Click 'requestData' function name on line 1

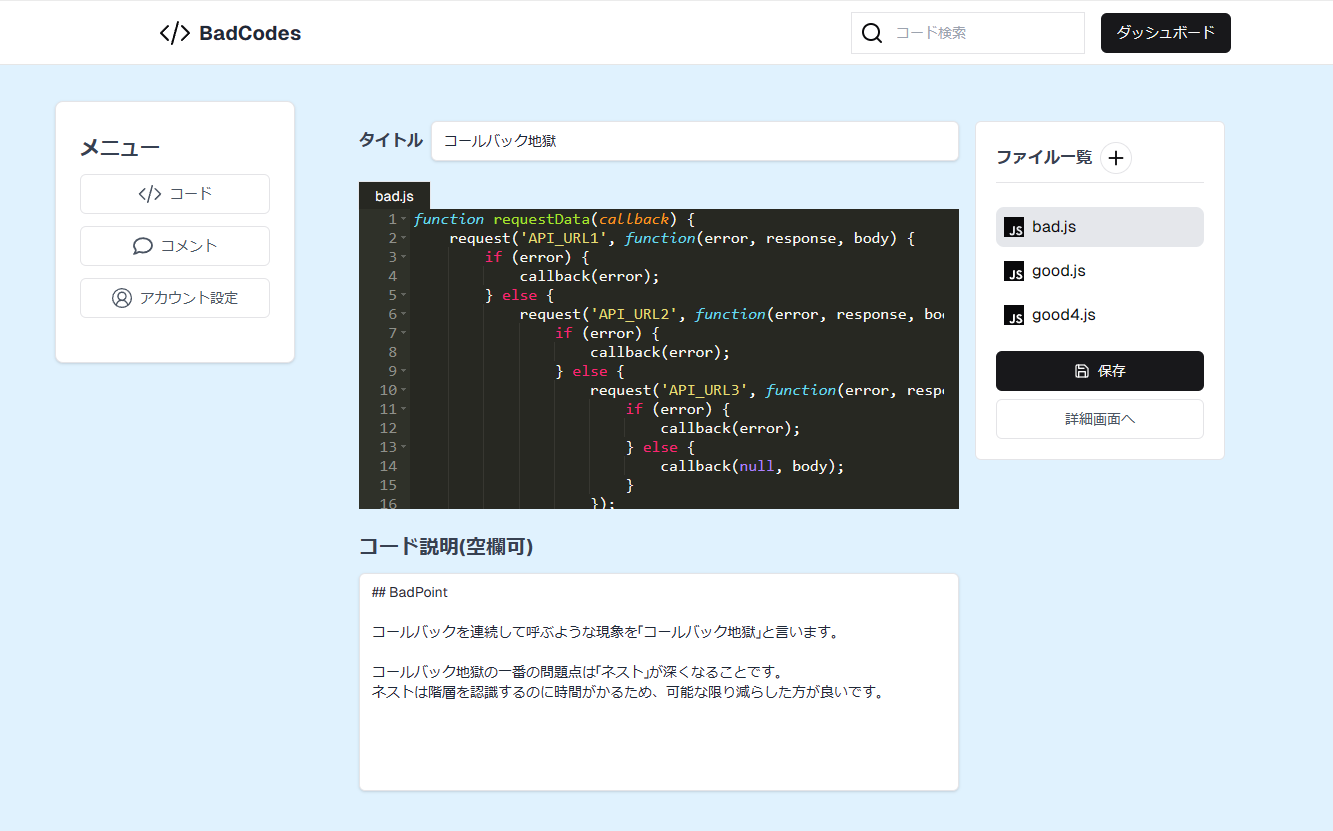tap(540, 219)
